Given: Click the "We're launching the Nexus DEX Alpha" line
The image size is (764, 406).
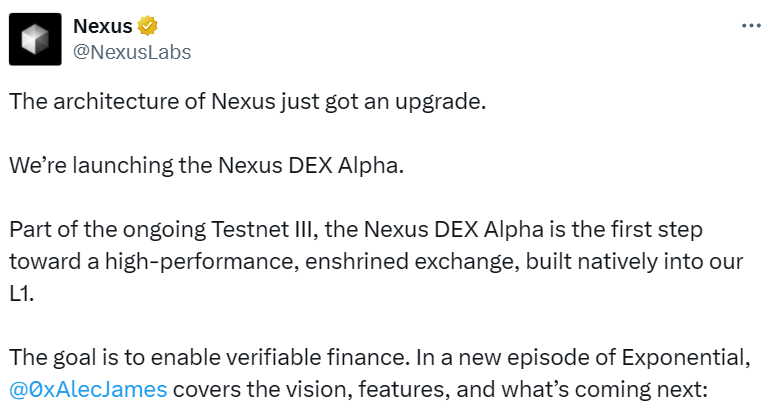Looking at the screenshot, I should (x=206, y=166).
